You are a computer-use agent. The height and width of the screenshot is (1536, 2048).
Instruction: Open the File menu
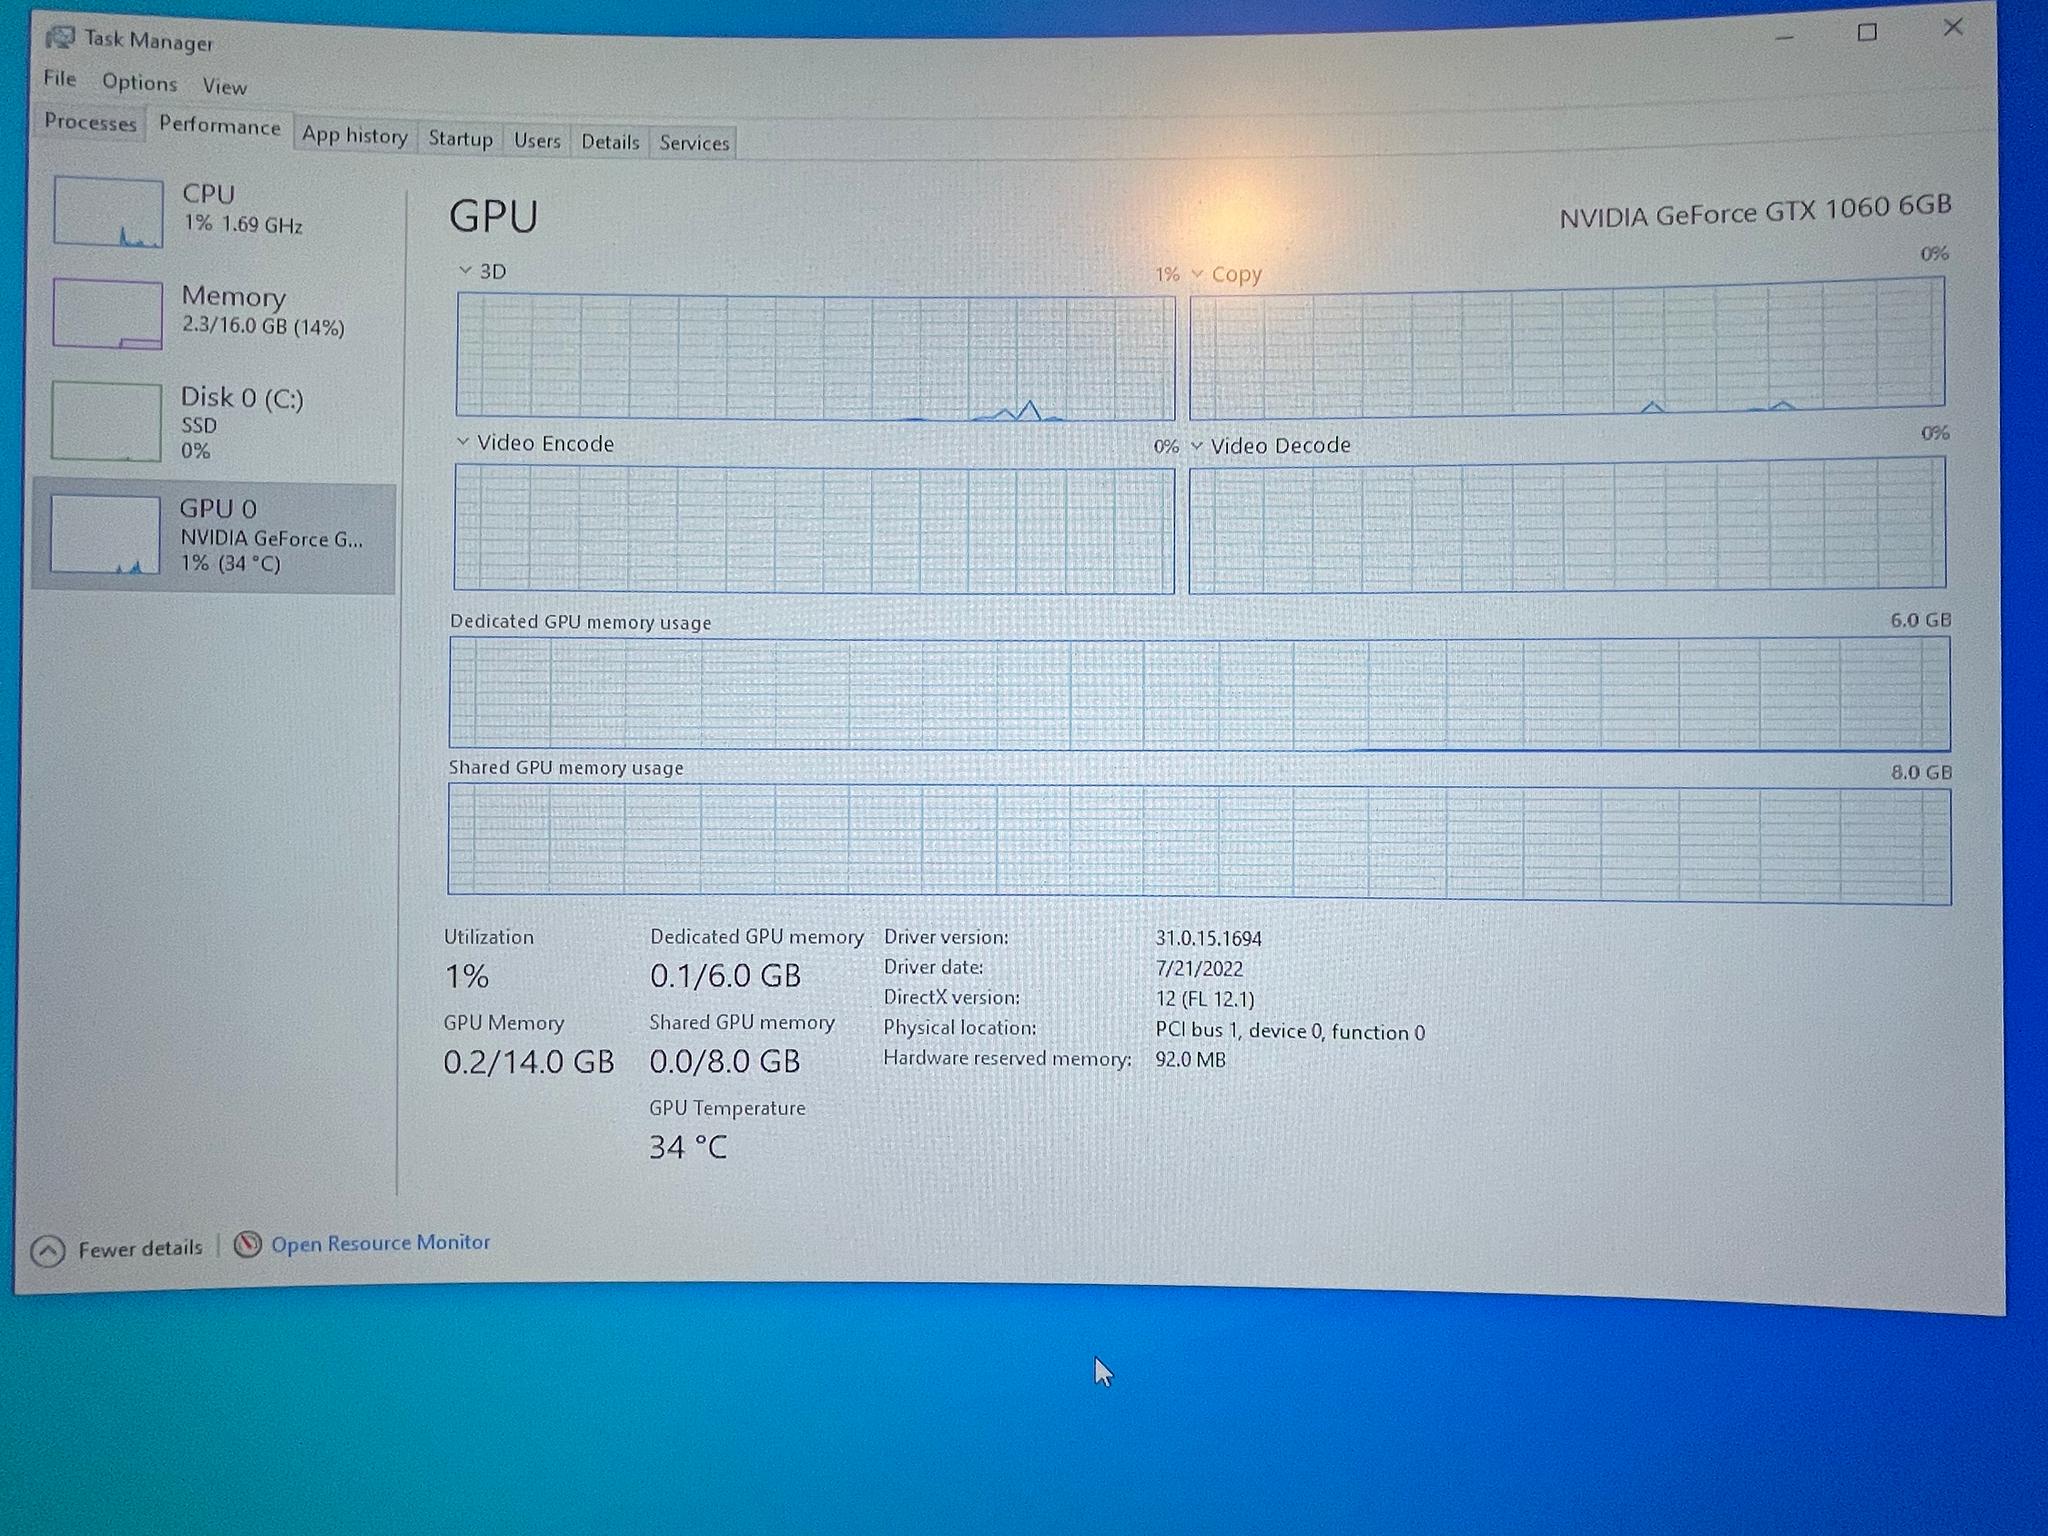tap(59, 80)
